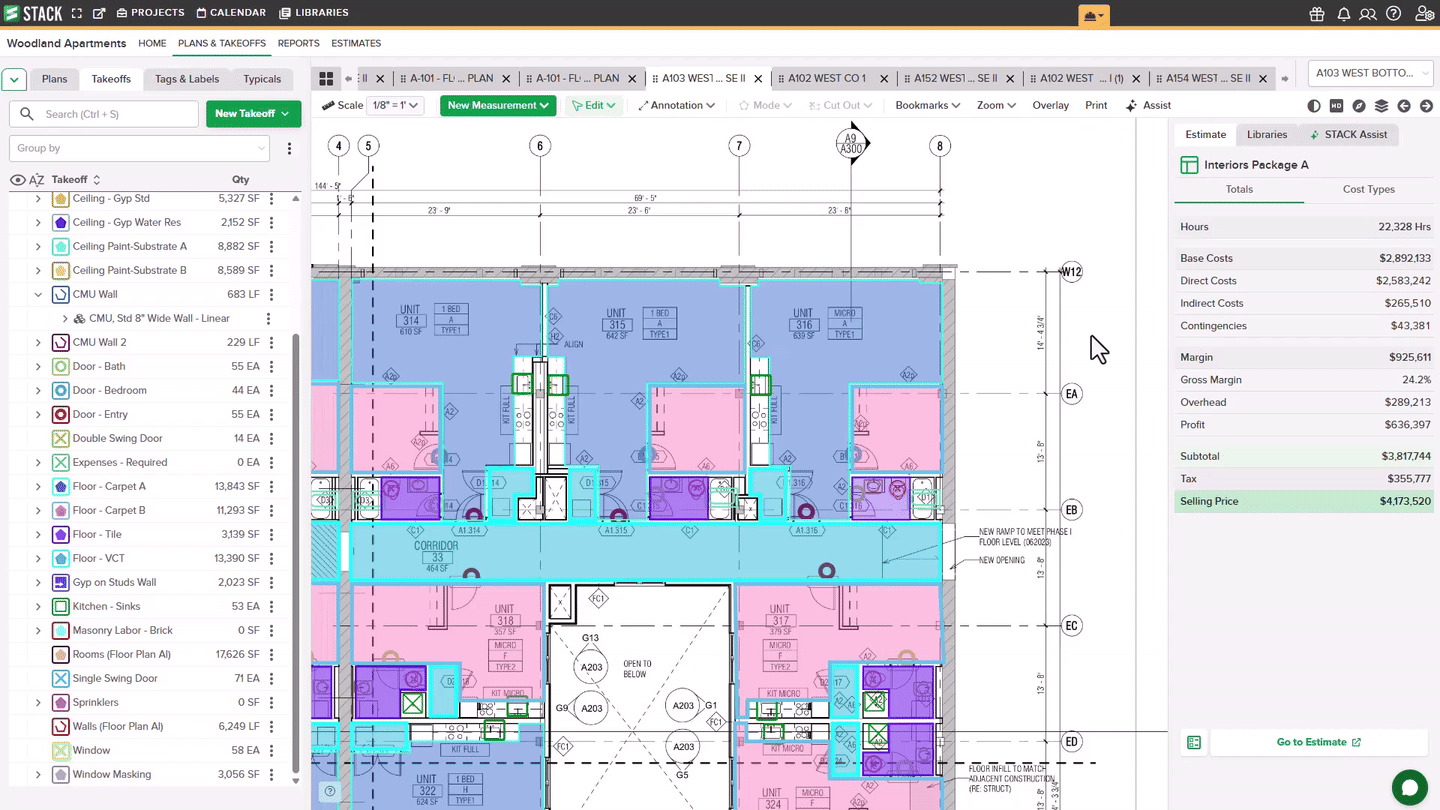Select the Cost Types tab
The height and width of the screenshot is (810, 1440).
coord(1369,189)
